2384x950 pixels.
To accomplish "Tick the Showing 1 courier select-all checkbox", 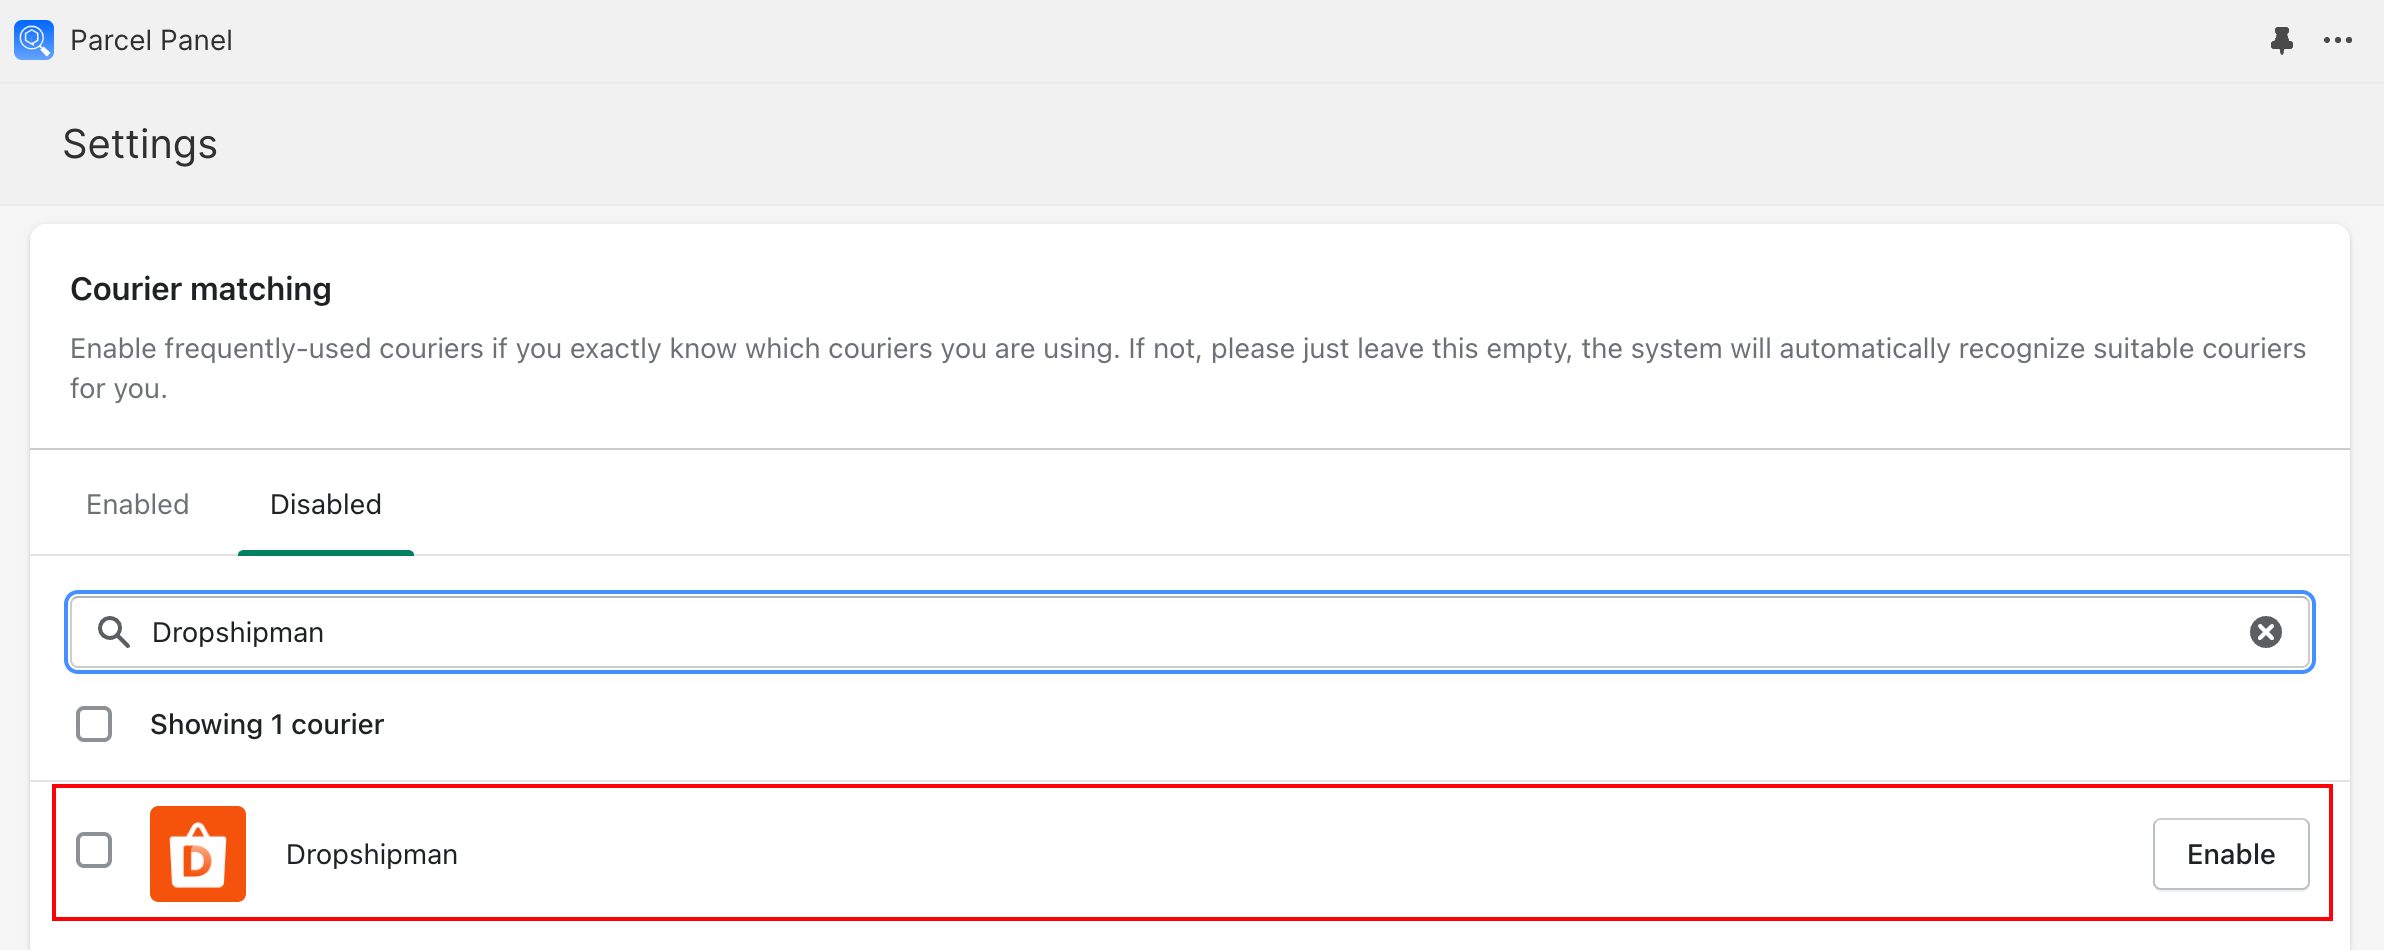I will (x=94, y=724).
